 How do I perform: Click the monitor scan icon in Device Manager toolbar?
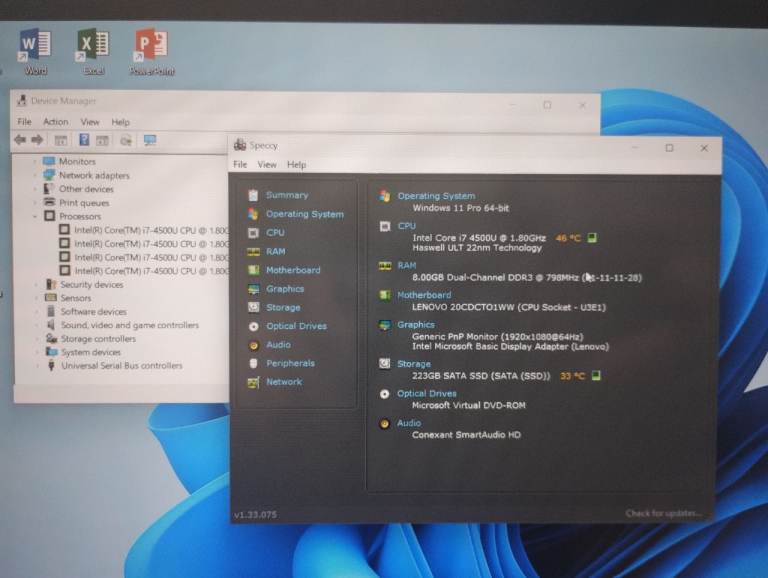coord(150,141)
